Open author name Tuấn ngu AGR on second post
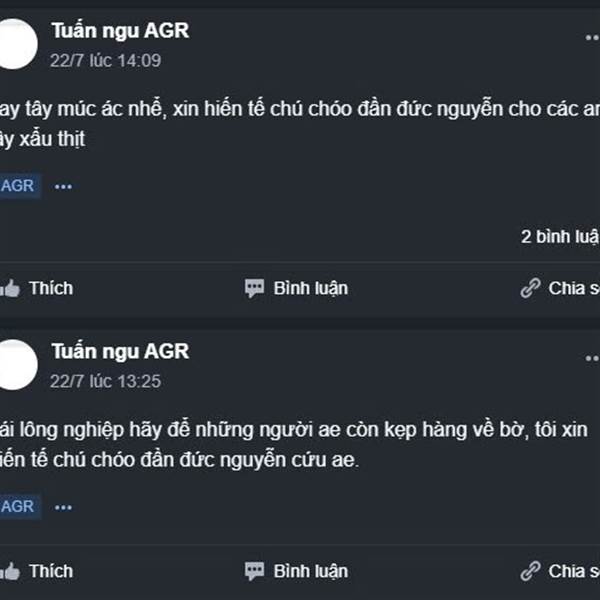The height and width of the screenshot is (600, 600). pos(120,352)
